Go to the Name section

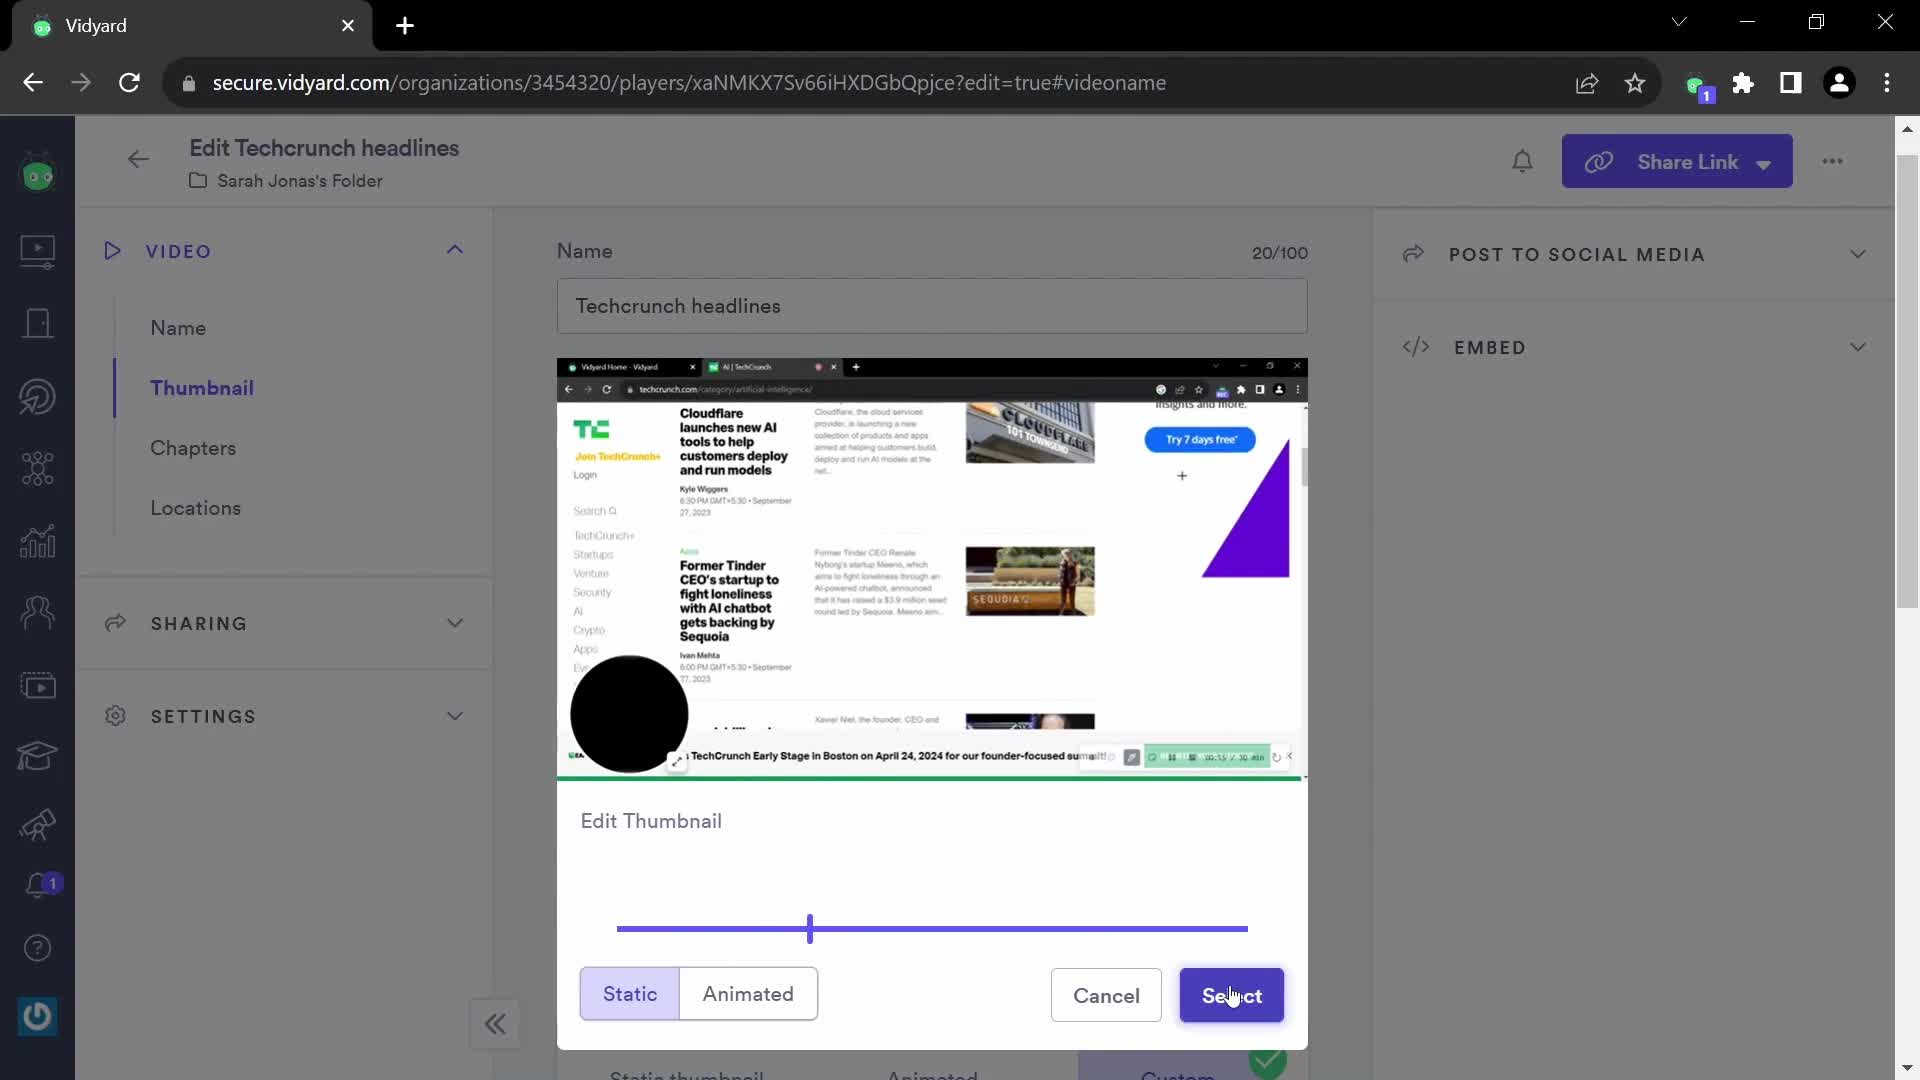[x=178, y=328]
